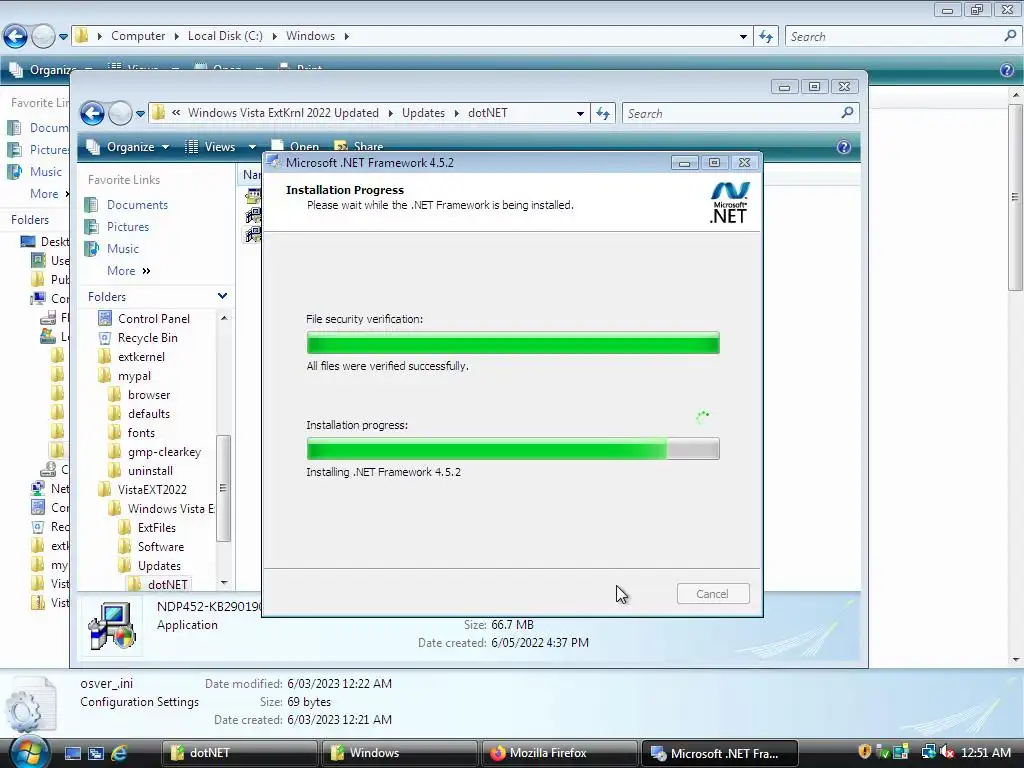Switch to Mozilla Firefox taskbar button
The height and width of the screenshot is (768, 1024).
click(x=559, y=753)
